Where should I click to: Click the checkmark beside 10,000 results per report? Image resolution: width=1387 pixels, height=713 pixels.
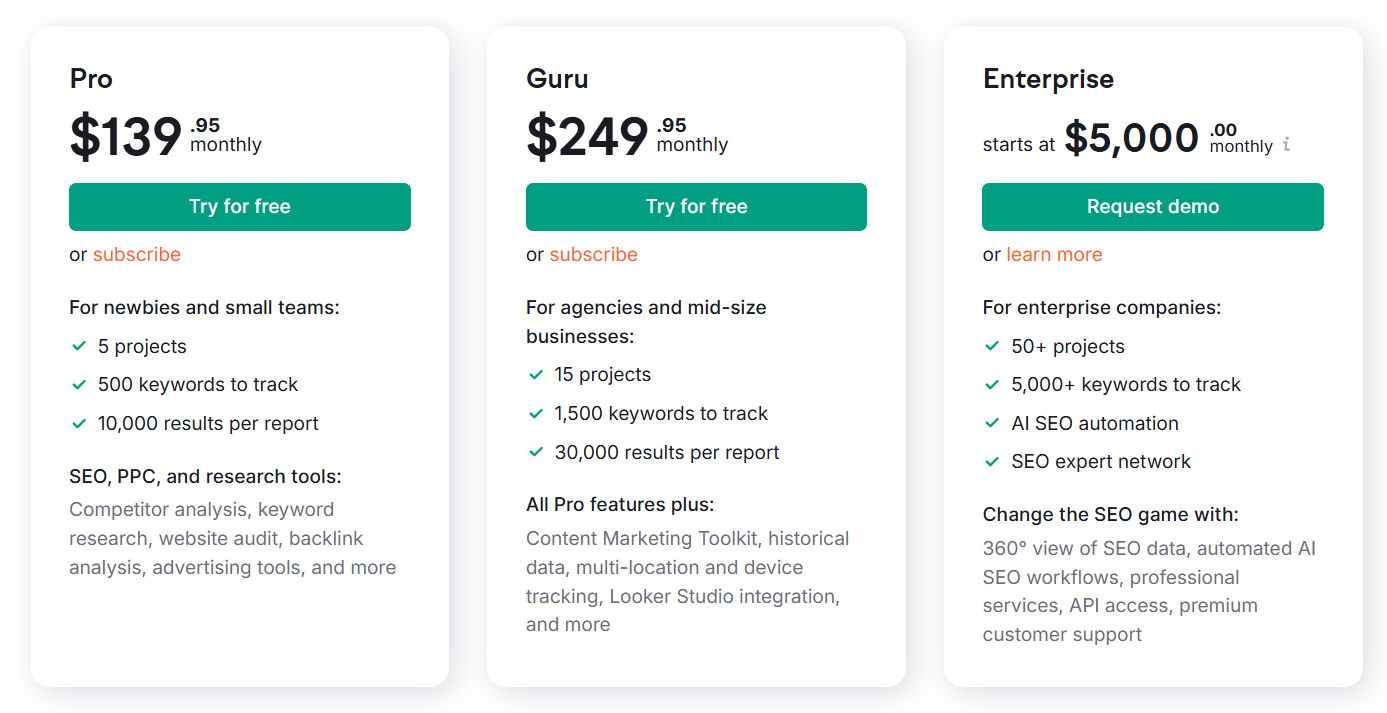click(79, 423)
